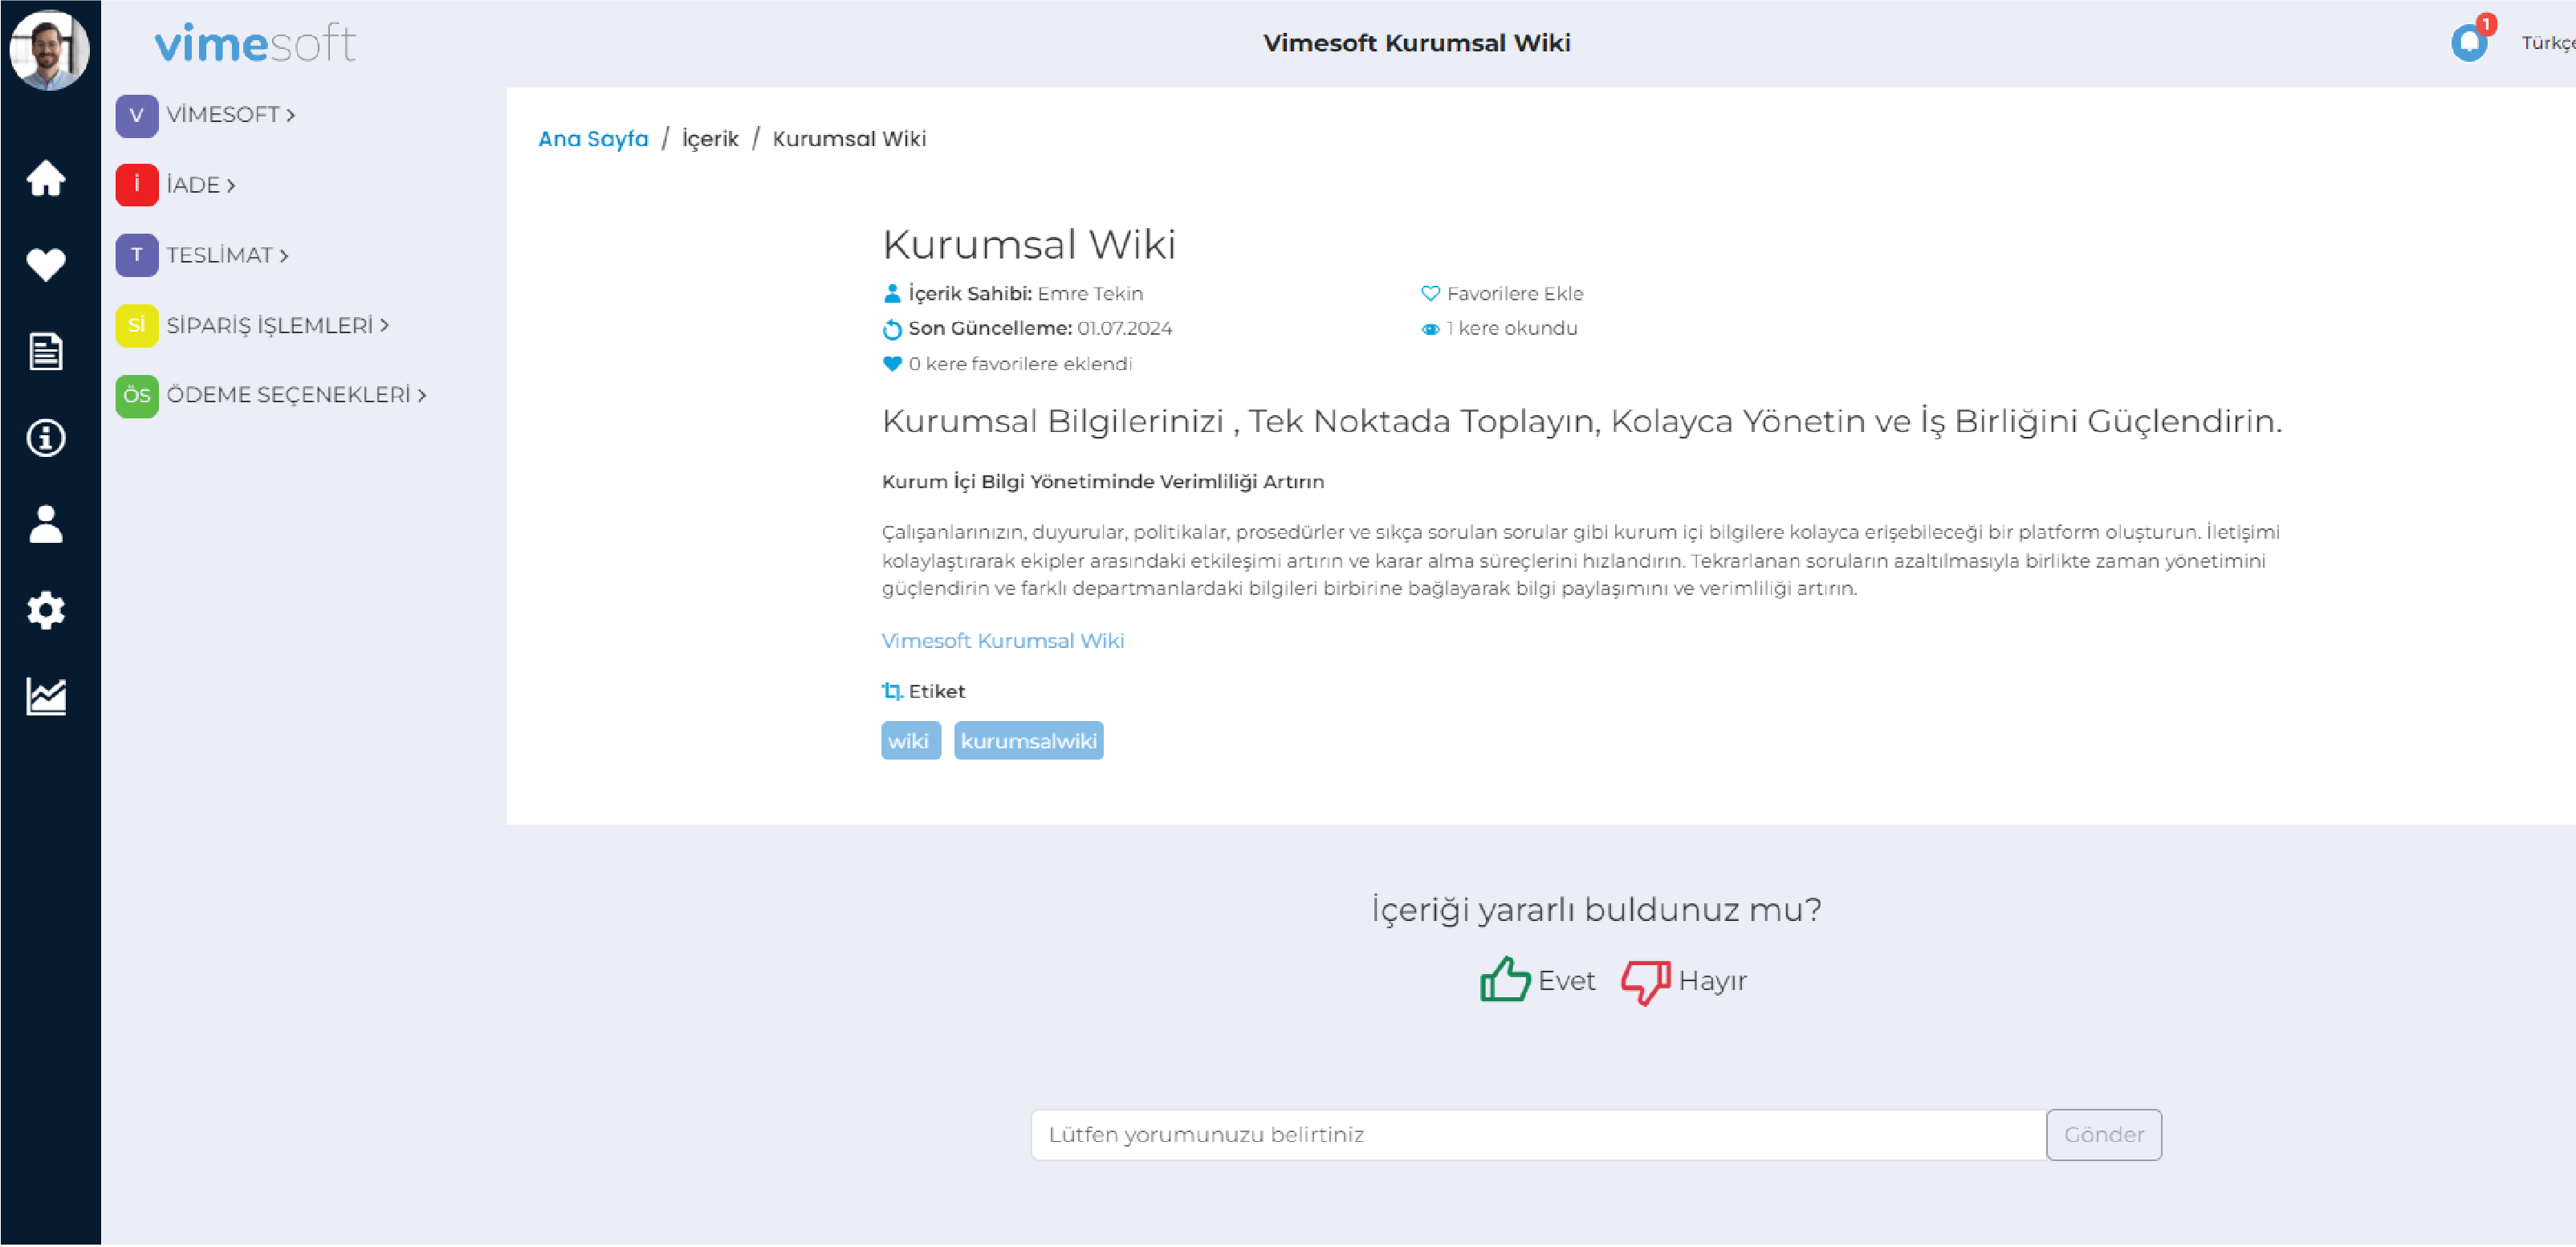Screen dimensions: 2576x1247
Task: Open the documents icon in sidebar
Action: click(46, 351)
